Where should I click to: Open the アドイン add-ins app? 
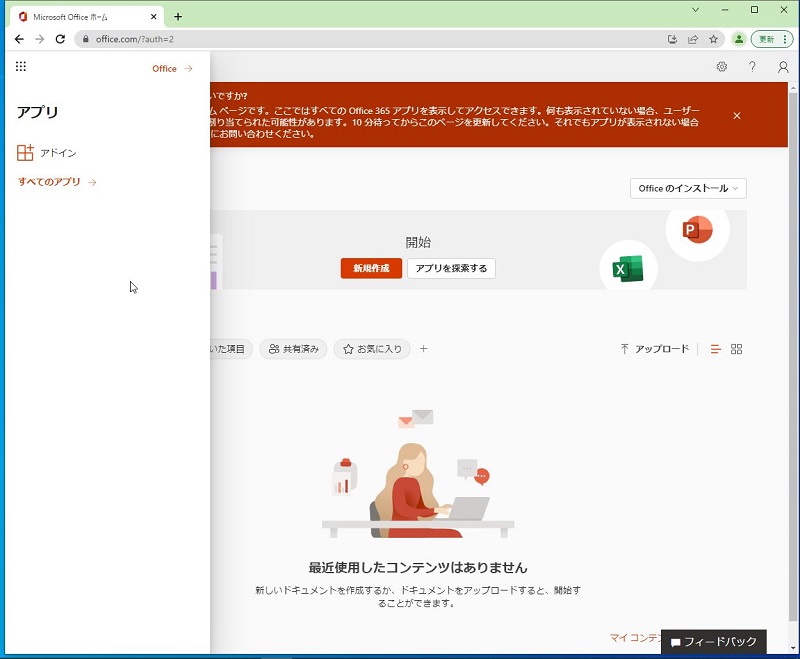click(x=46, y=153)
